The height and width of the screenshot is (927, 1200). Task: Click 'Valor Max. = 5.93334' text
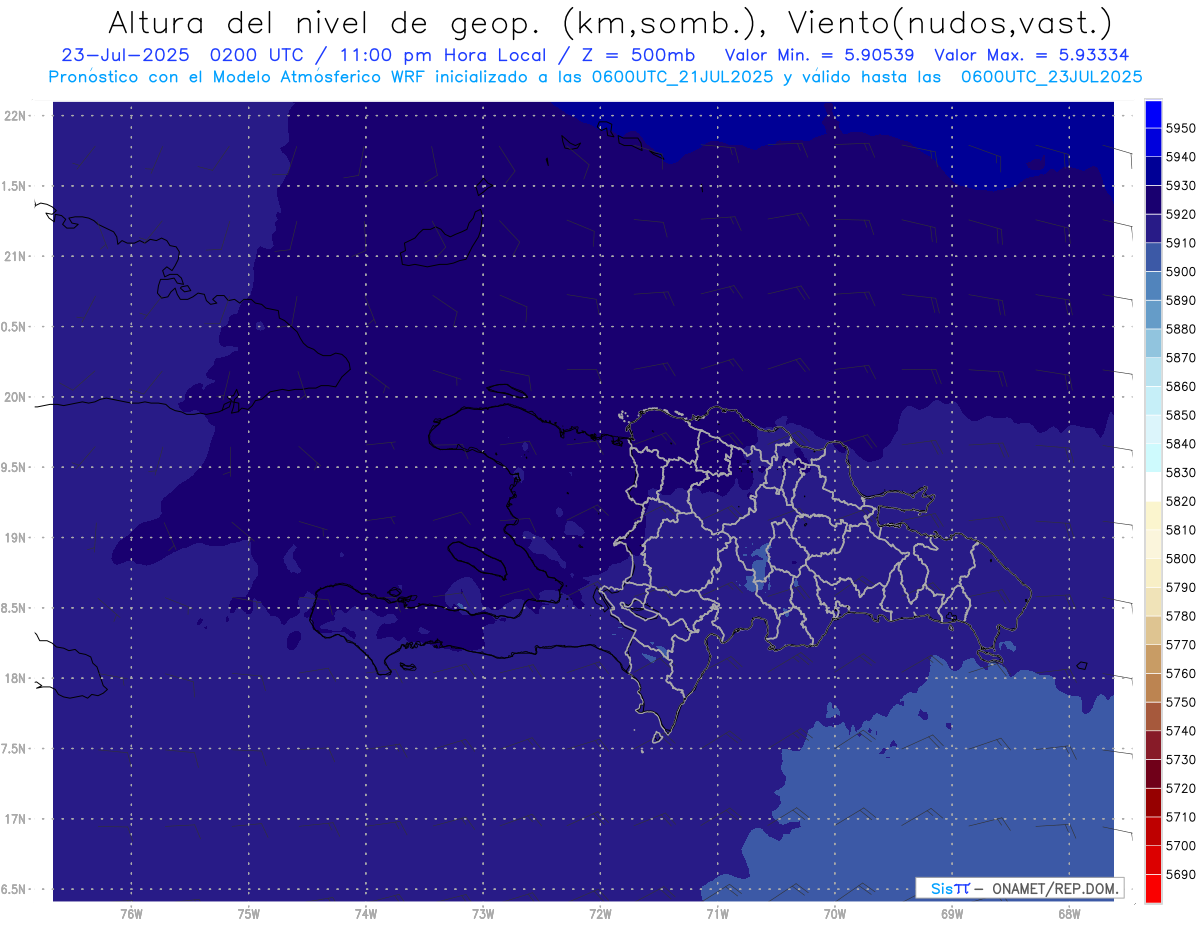(1032, 55)
